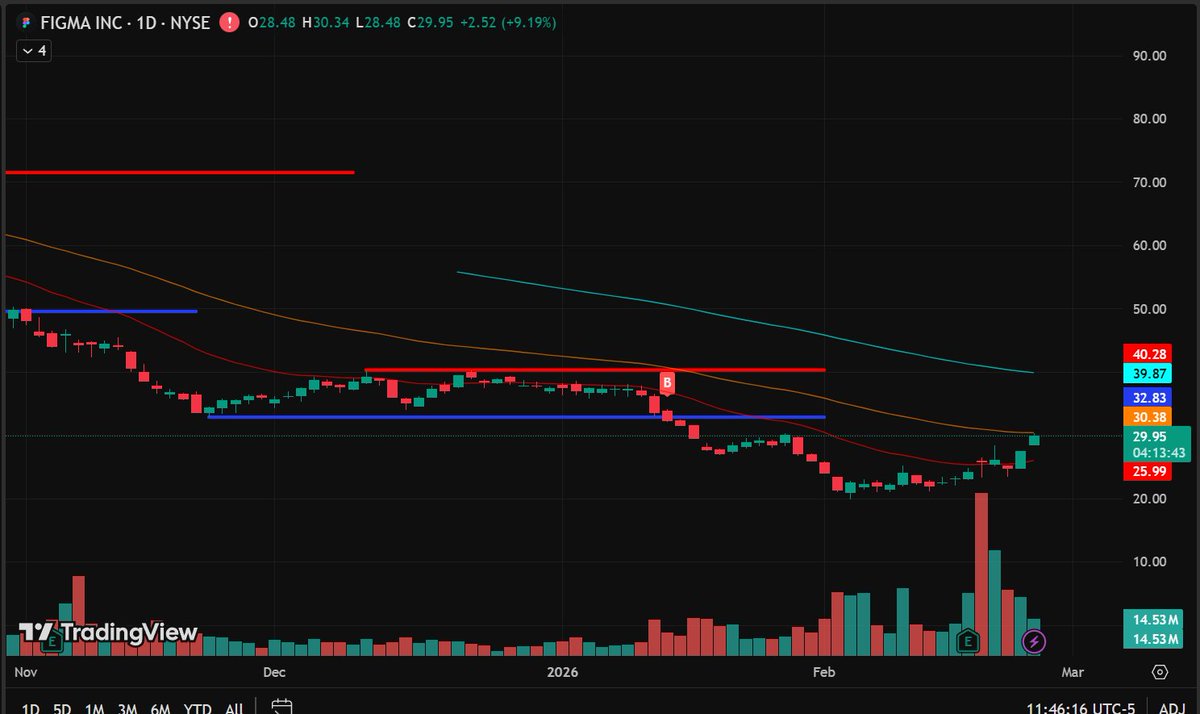Click the Mar label on time axis
The height and width of the screenshot is (714, 1200).
1072,672
